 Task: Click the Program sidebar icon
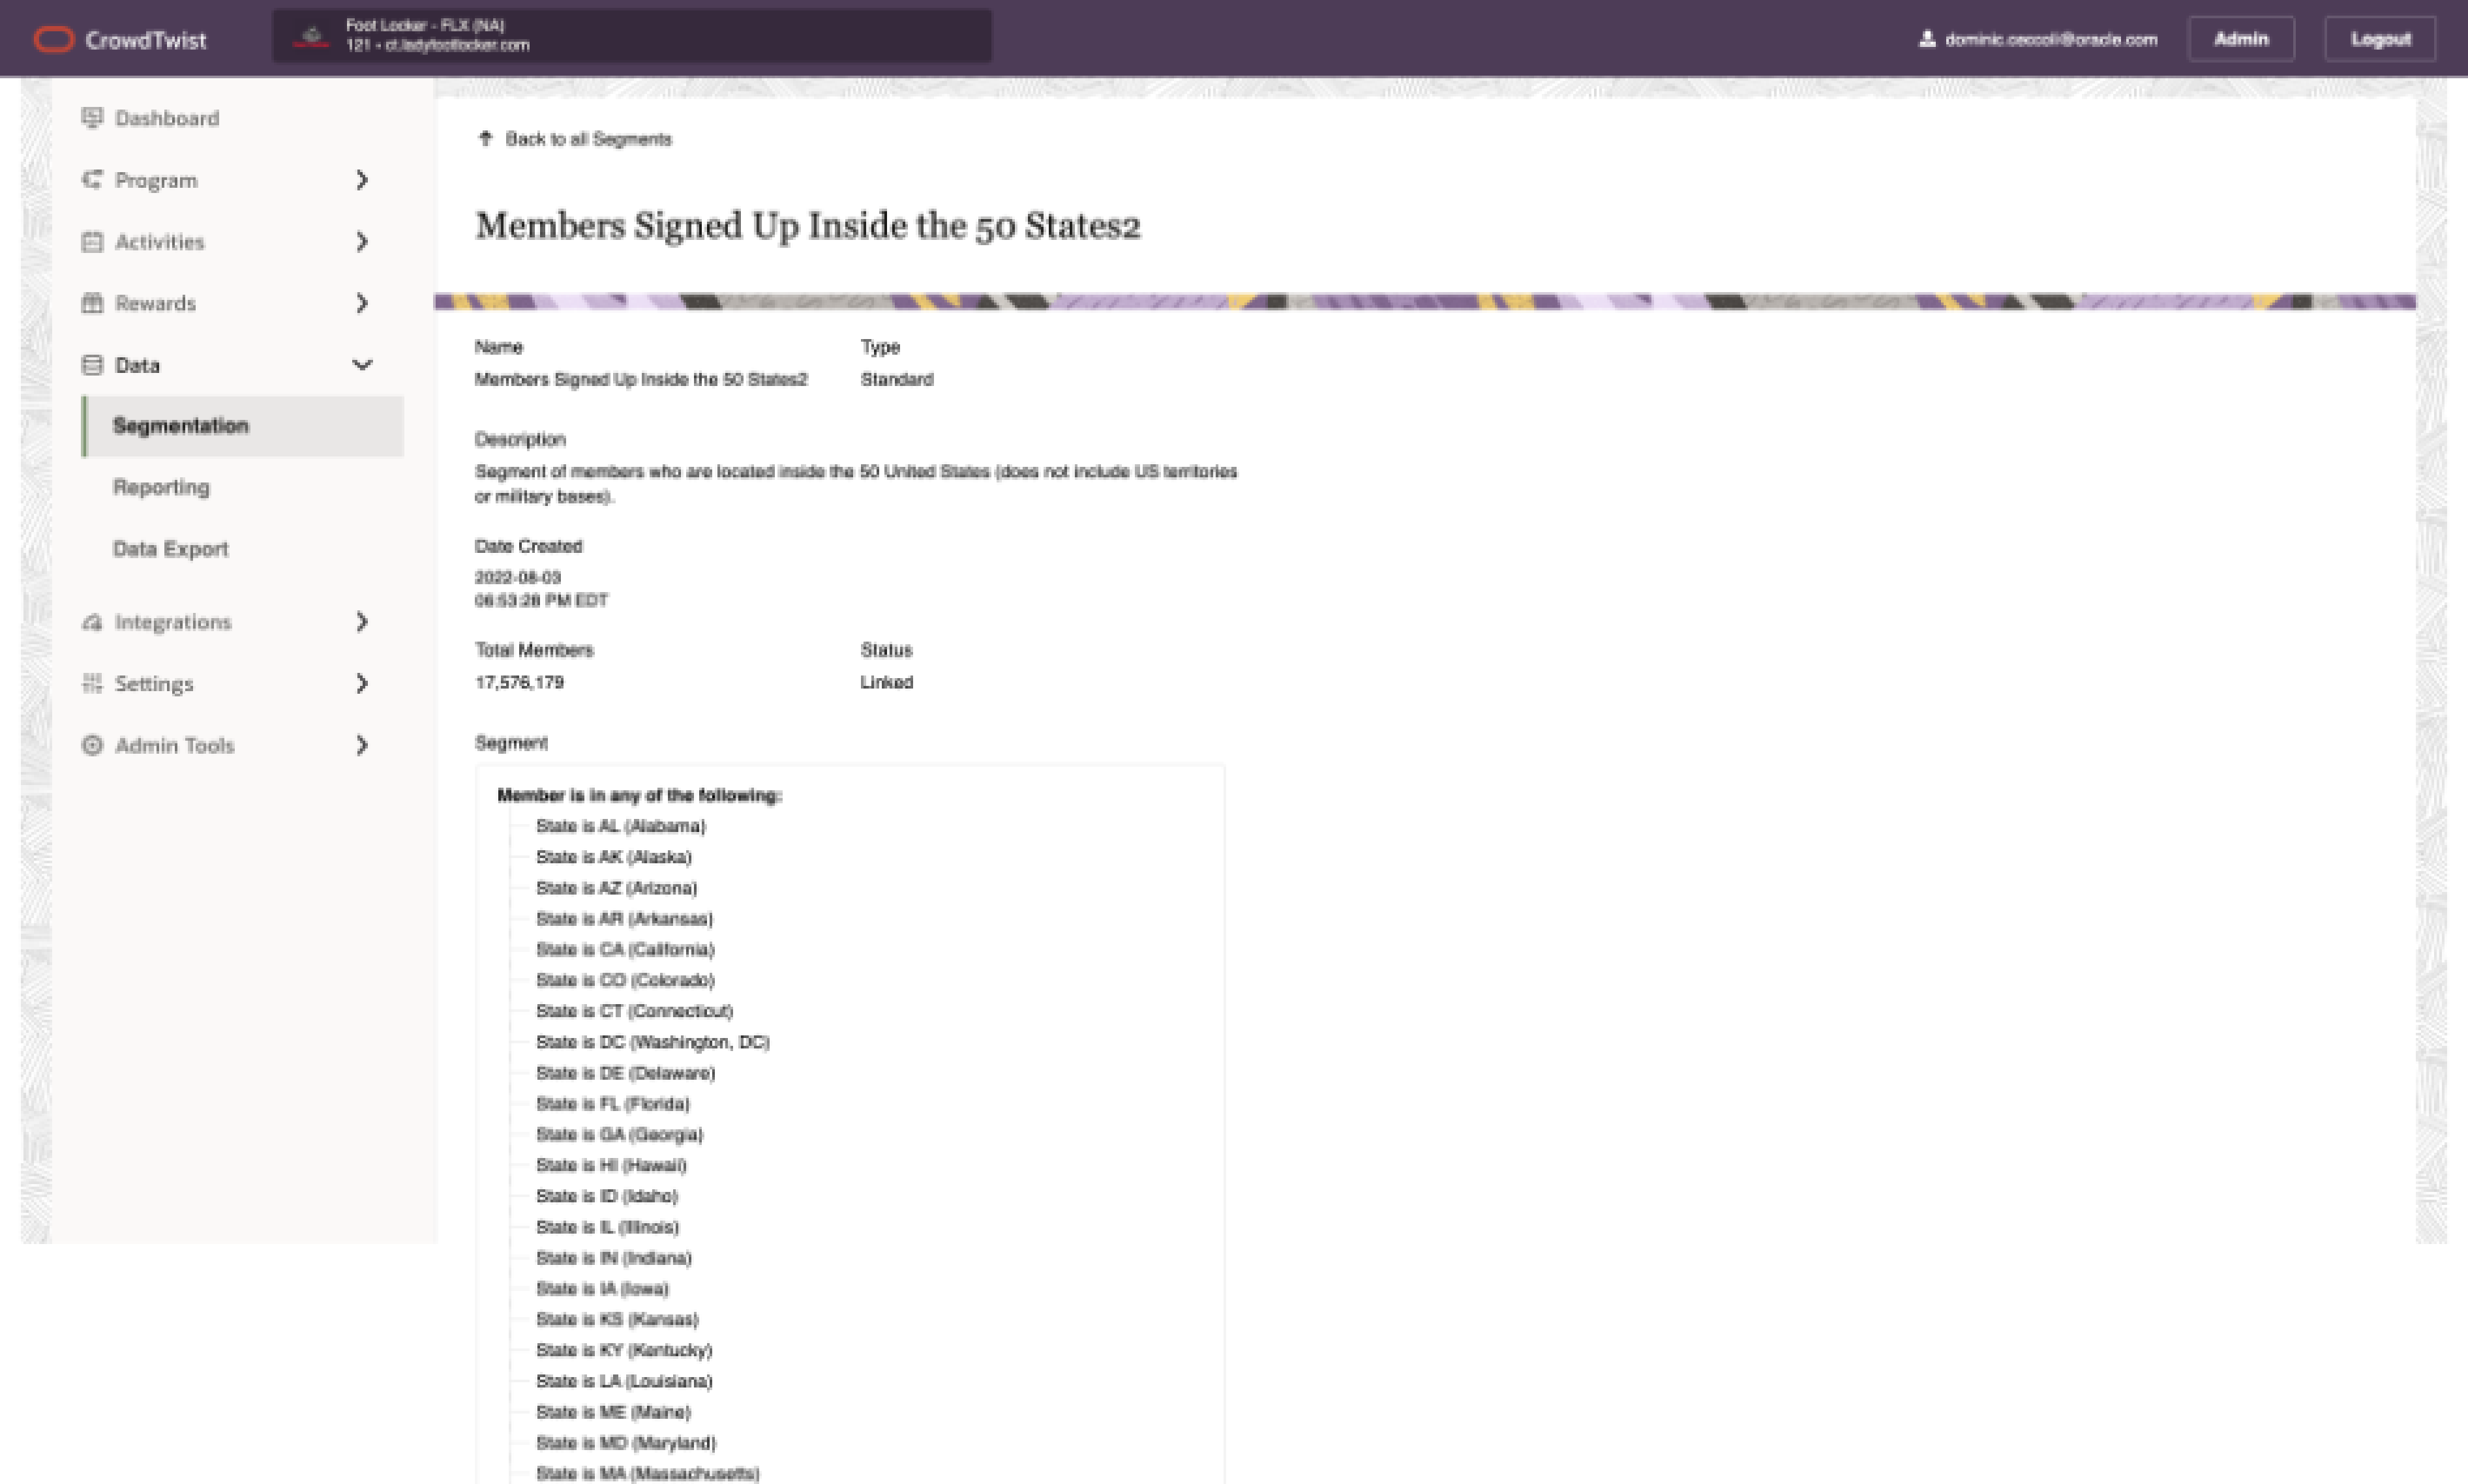[x=92, y=180]
